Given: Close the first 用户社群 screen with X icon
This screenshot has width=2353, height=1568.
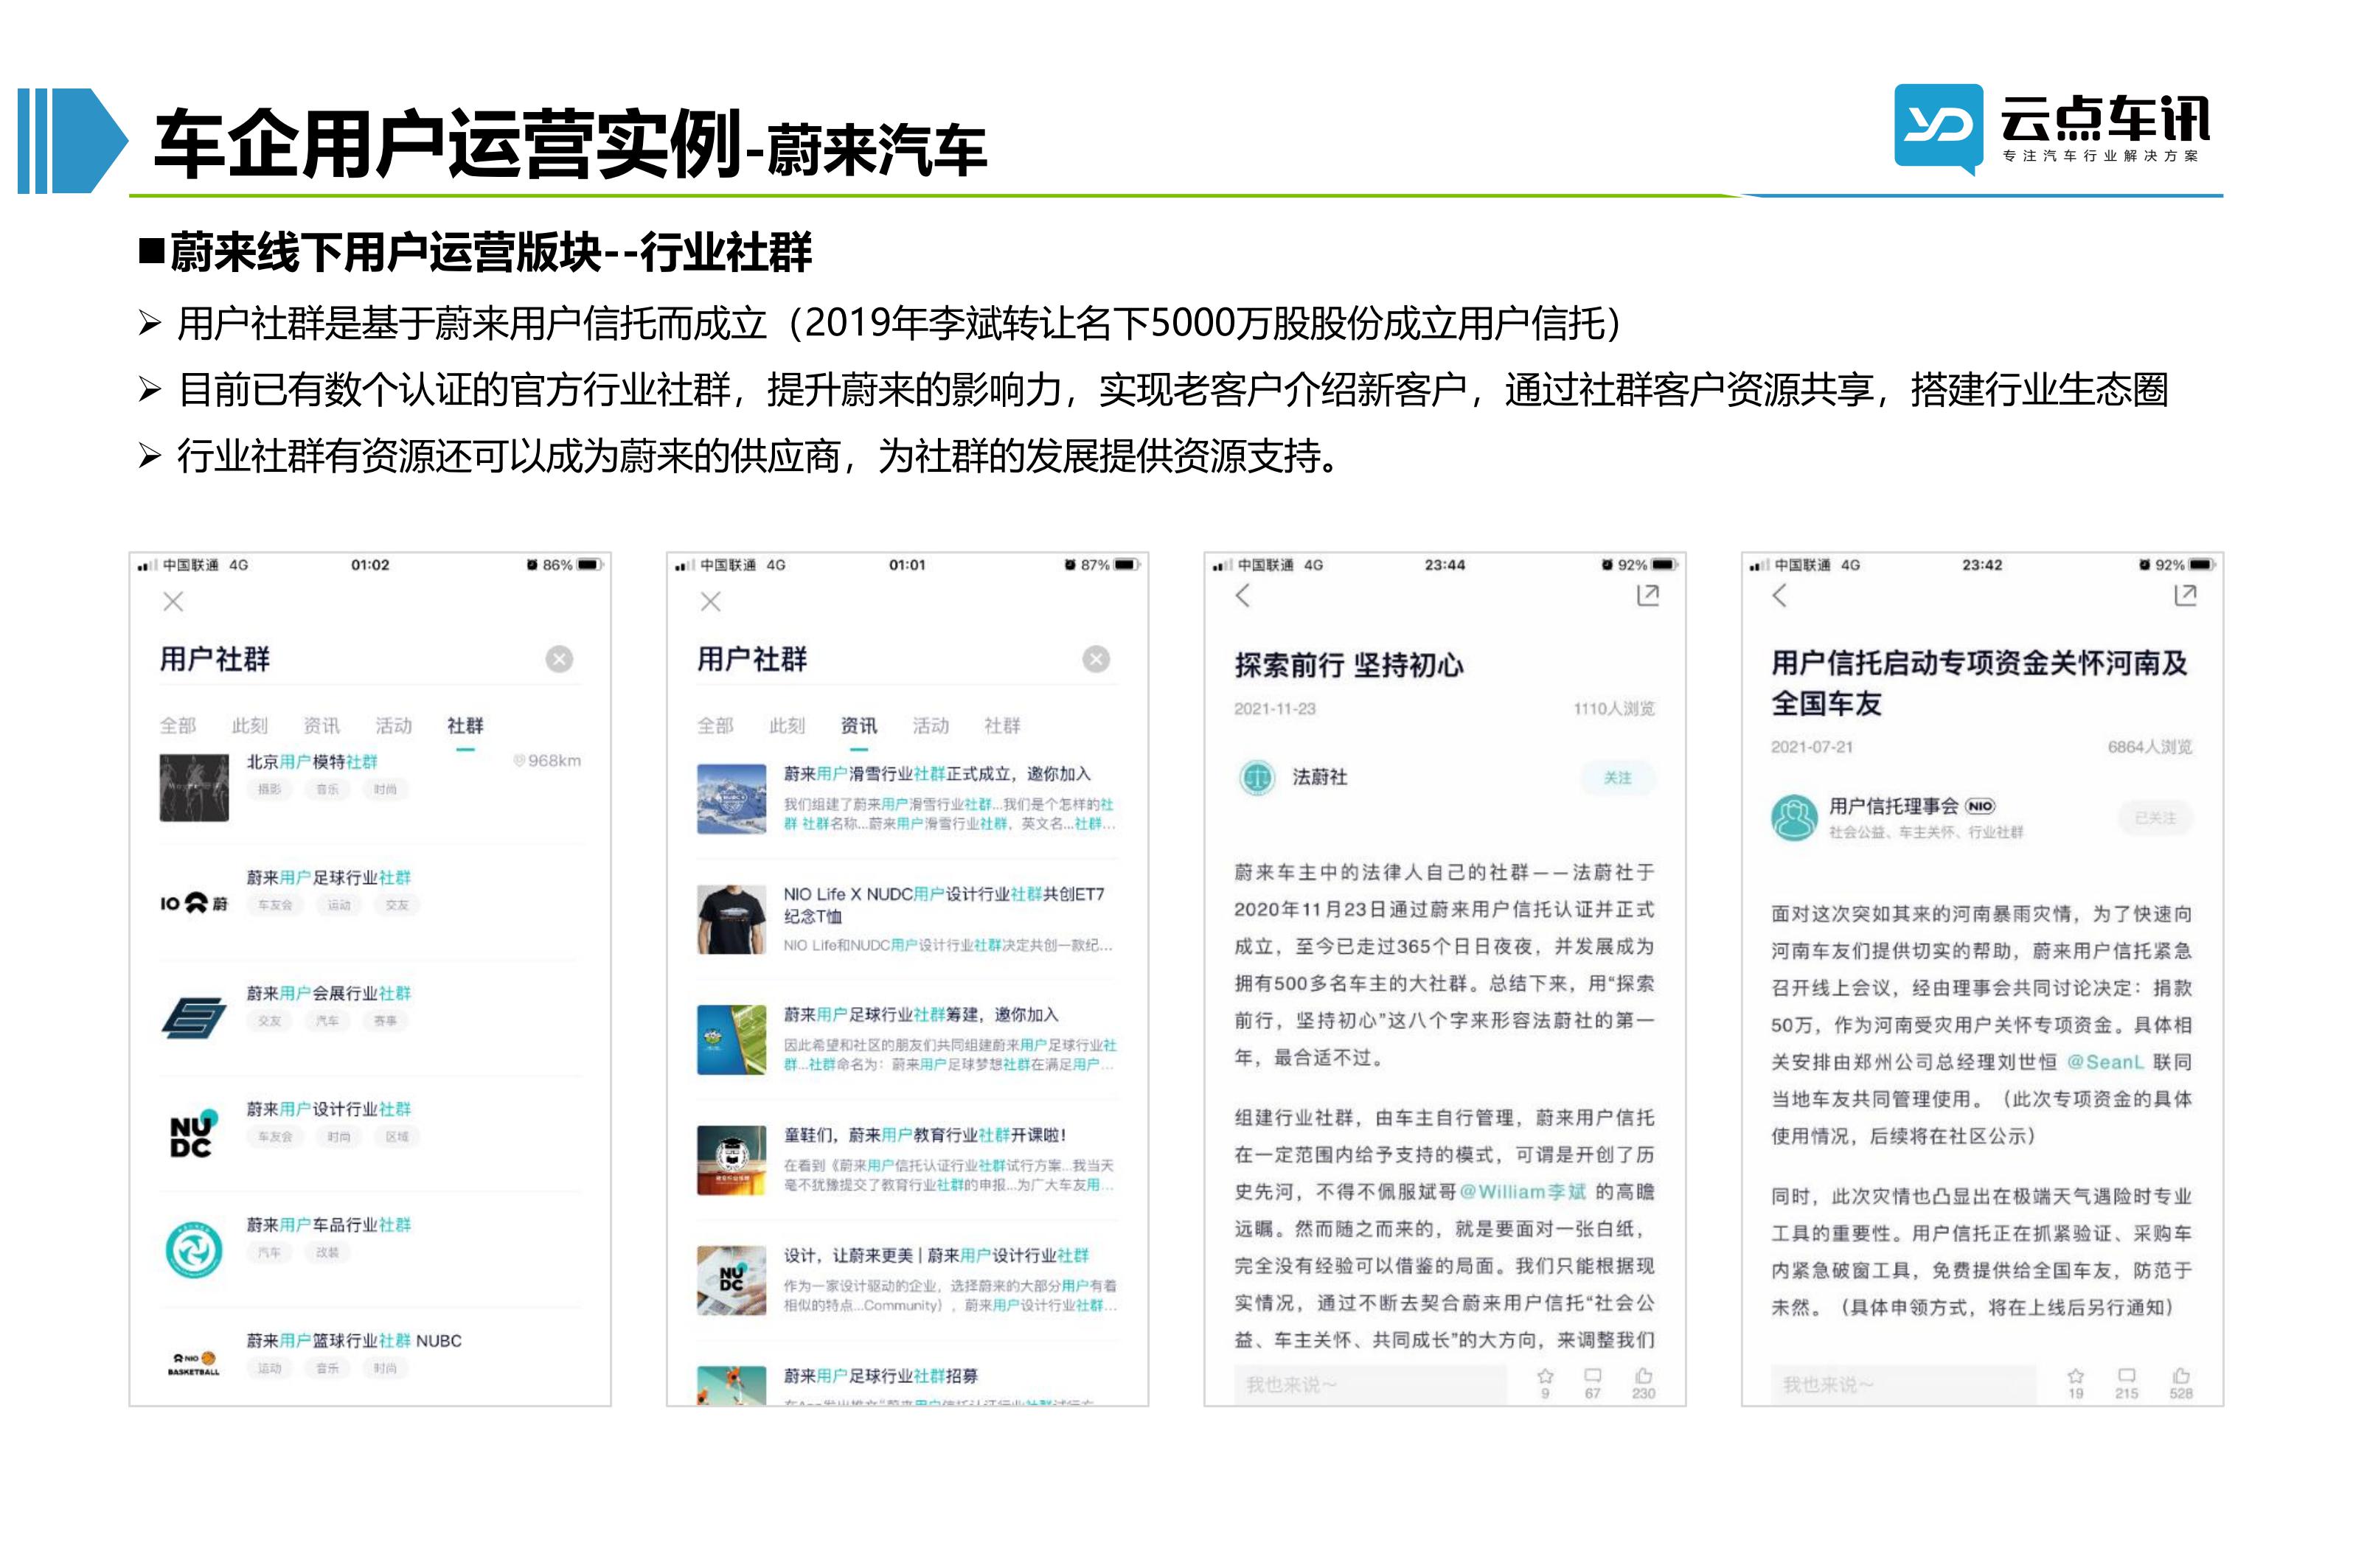Looking at the screenshot, I should (173, 601).
